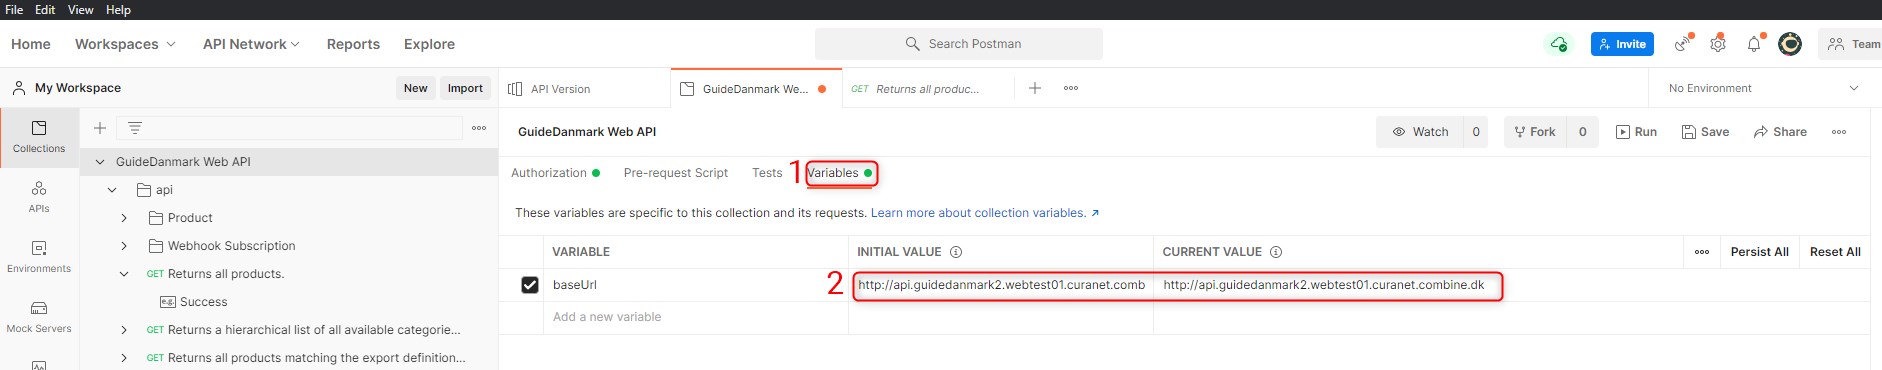Click the Watch button

(1420, 132)
